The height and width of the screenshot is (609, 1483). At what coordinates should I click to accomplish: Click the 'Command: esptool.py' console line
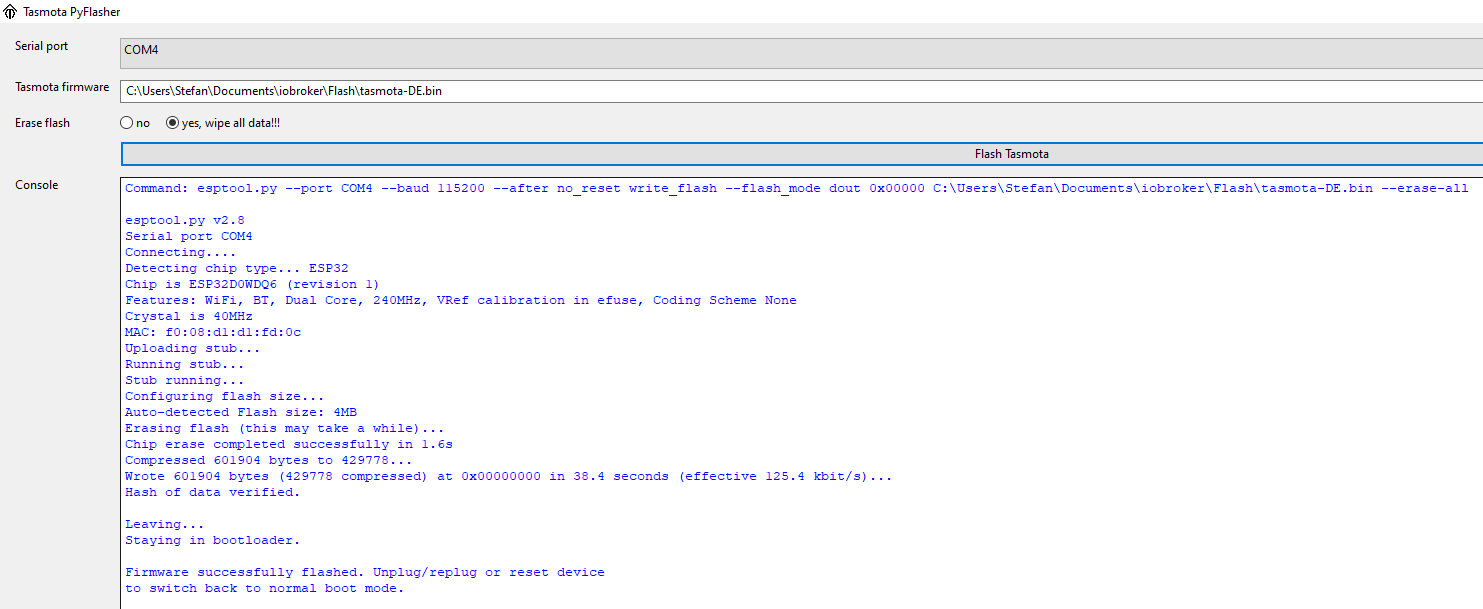click(x=796, y=188)
